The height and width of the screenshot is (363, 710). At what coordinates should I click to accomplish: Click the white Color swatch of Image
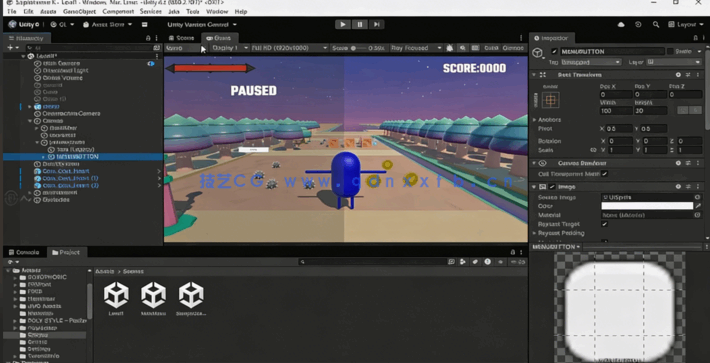point(647,206)
